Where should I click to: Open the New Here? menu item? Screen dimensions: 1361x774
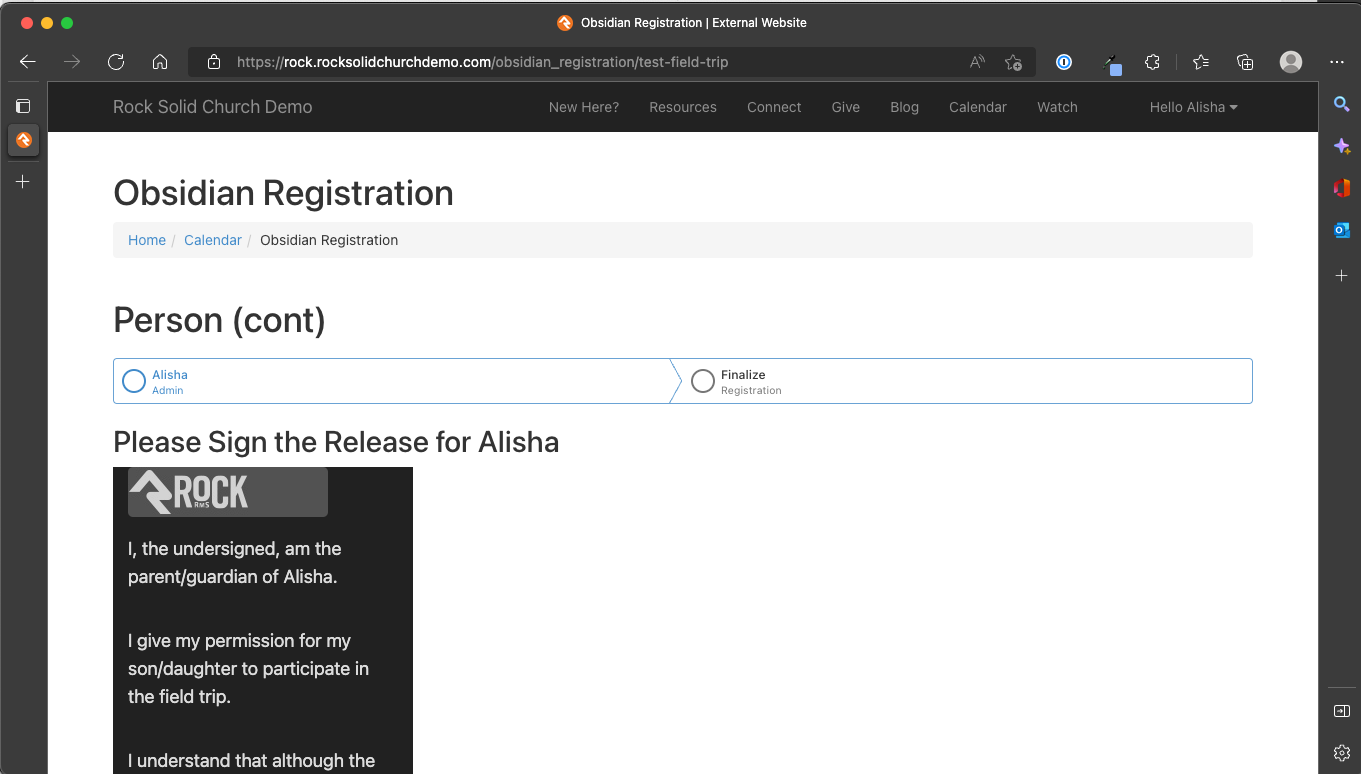[x=584, y=107]
